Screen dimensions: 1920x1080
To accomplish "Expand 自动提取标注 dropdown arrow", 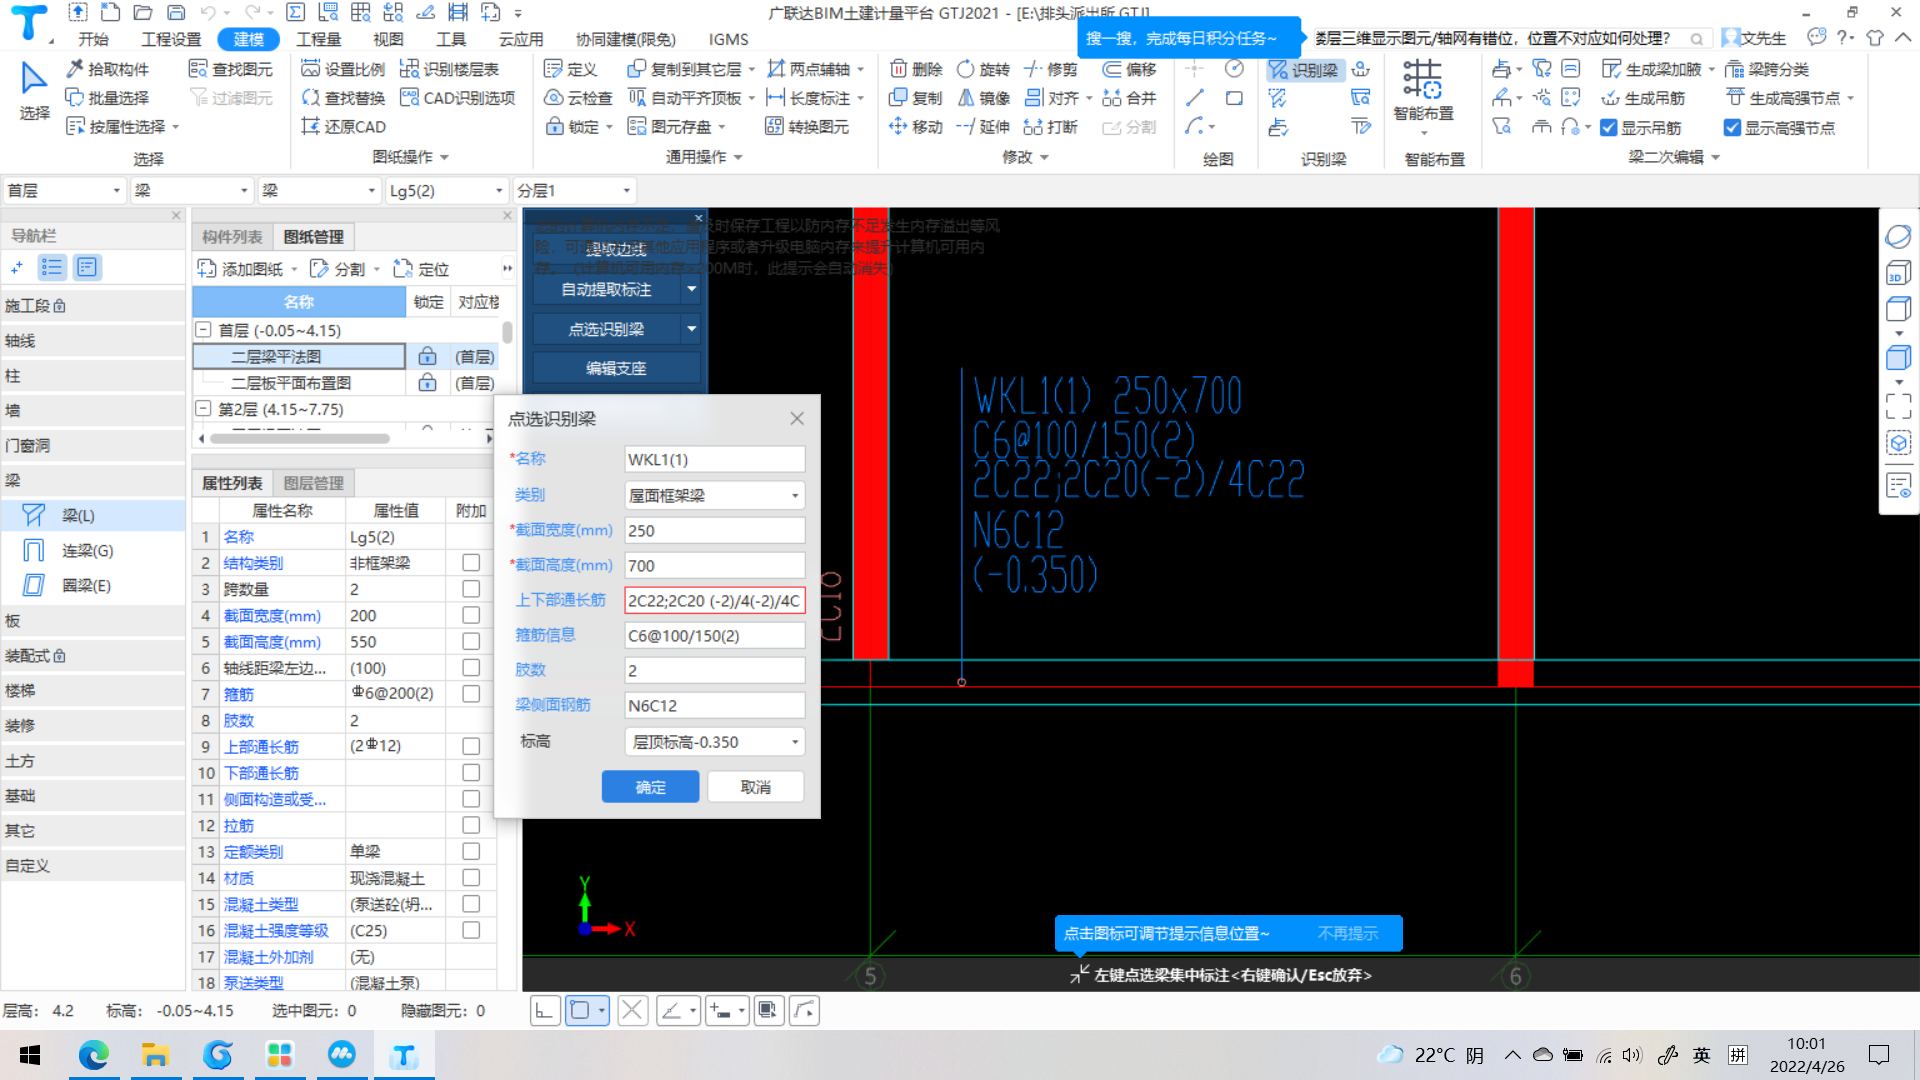I will point(691,289).
